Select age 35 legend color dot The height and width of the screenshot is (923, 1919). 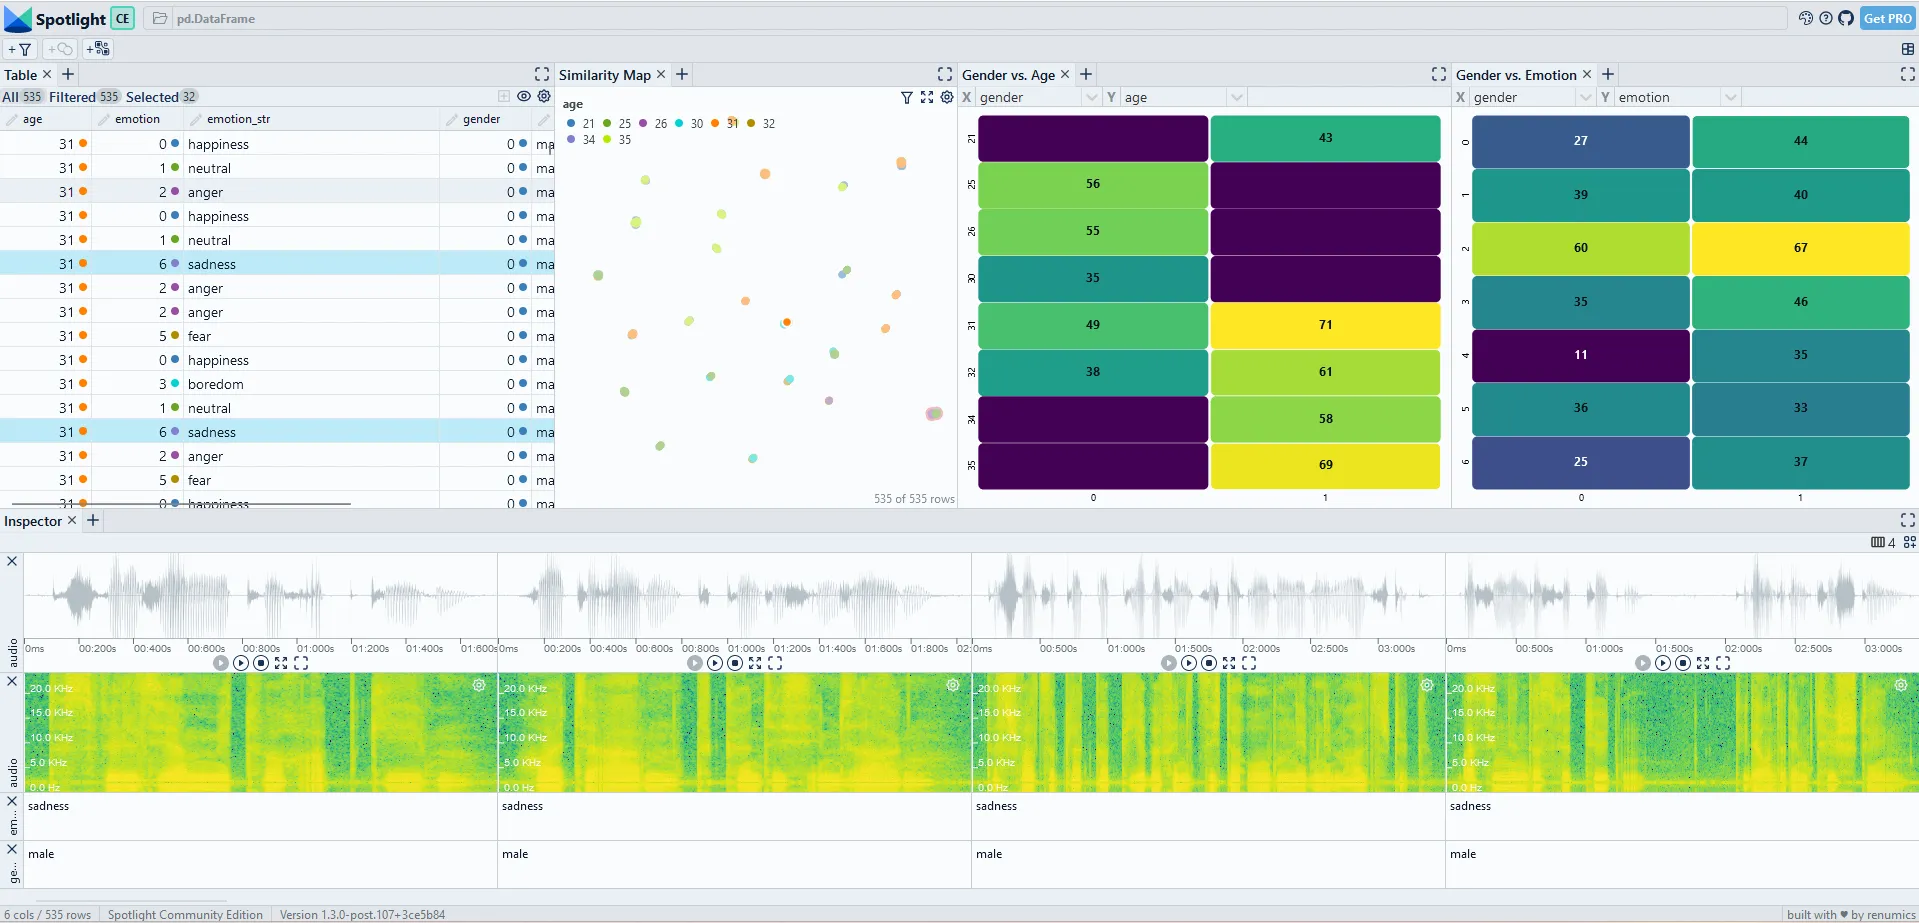click(607, 140)
